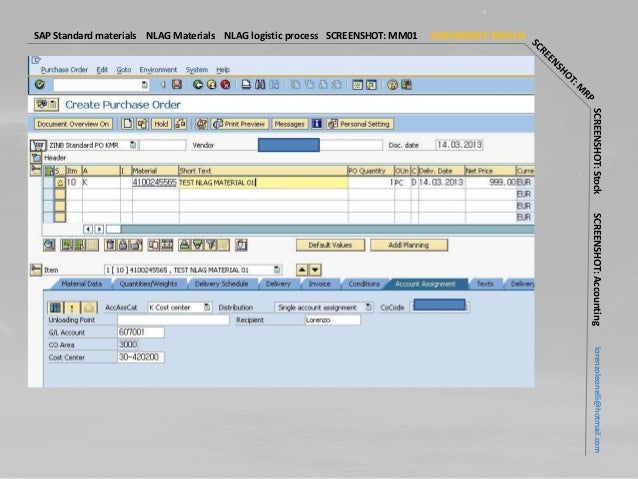Open the Environment menu
Image resolution: width=638 pixels, height=479 pixels.
pyautogui.click(x=158, y=70)
